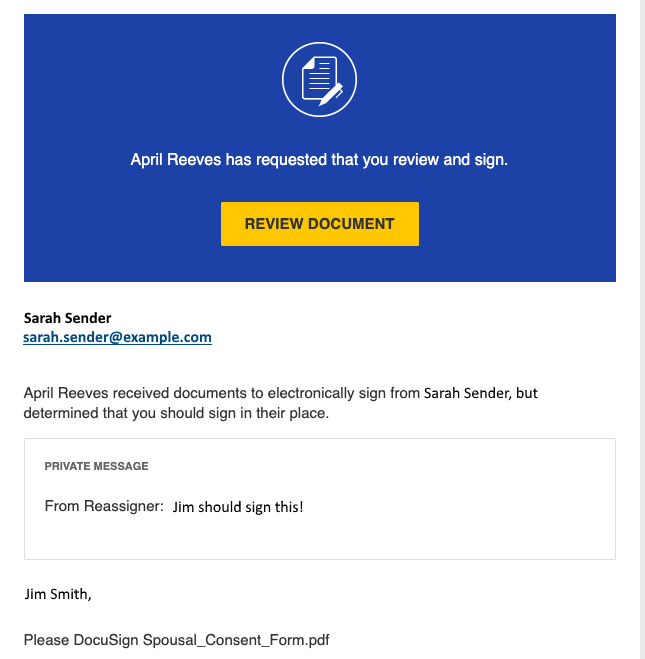Open the document via REVIEW DOCUMENT button
The height and width of the screenshot is (659, 645).
tap(320, 224)
